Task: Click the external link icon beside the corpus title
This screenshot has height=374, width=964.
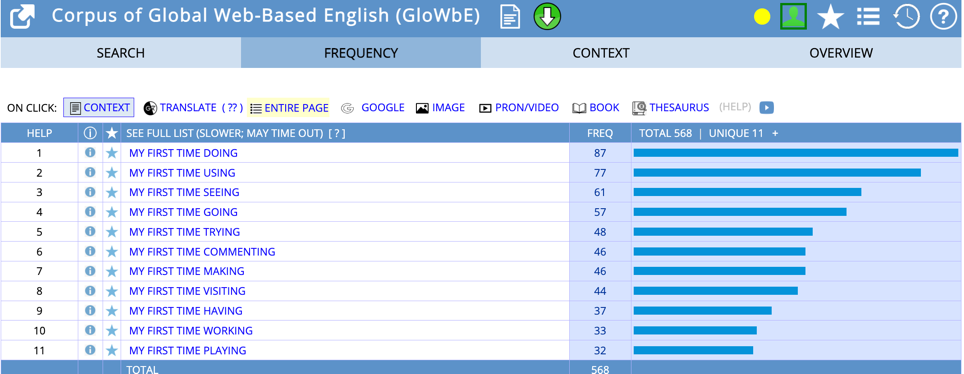Action: coord(22,17)
